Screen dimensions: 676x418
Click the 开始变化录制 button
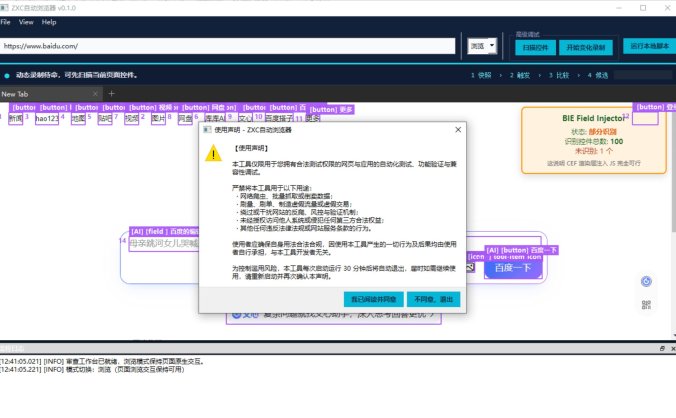585,47
